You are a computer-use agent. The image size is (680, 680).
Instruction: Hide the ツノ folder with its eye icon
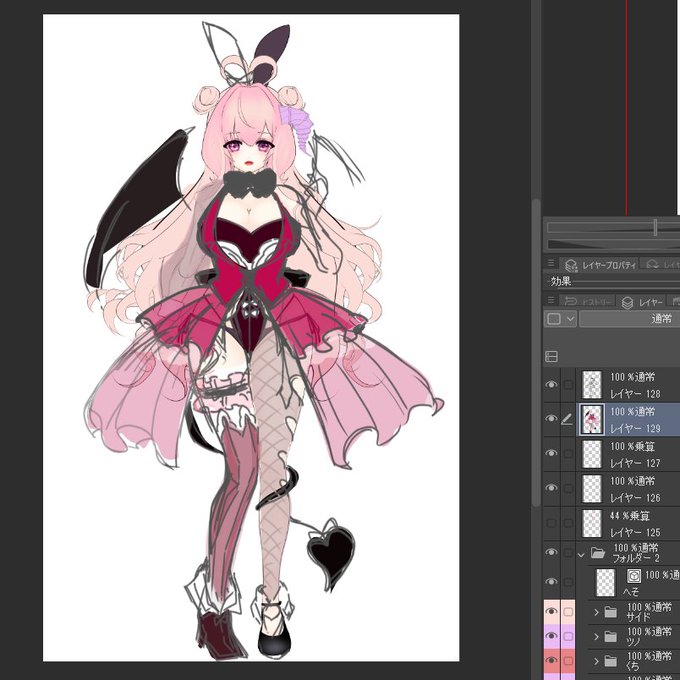pos(552,636)
